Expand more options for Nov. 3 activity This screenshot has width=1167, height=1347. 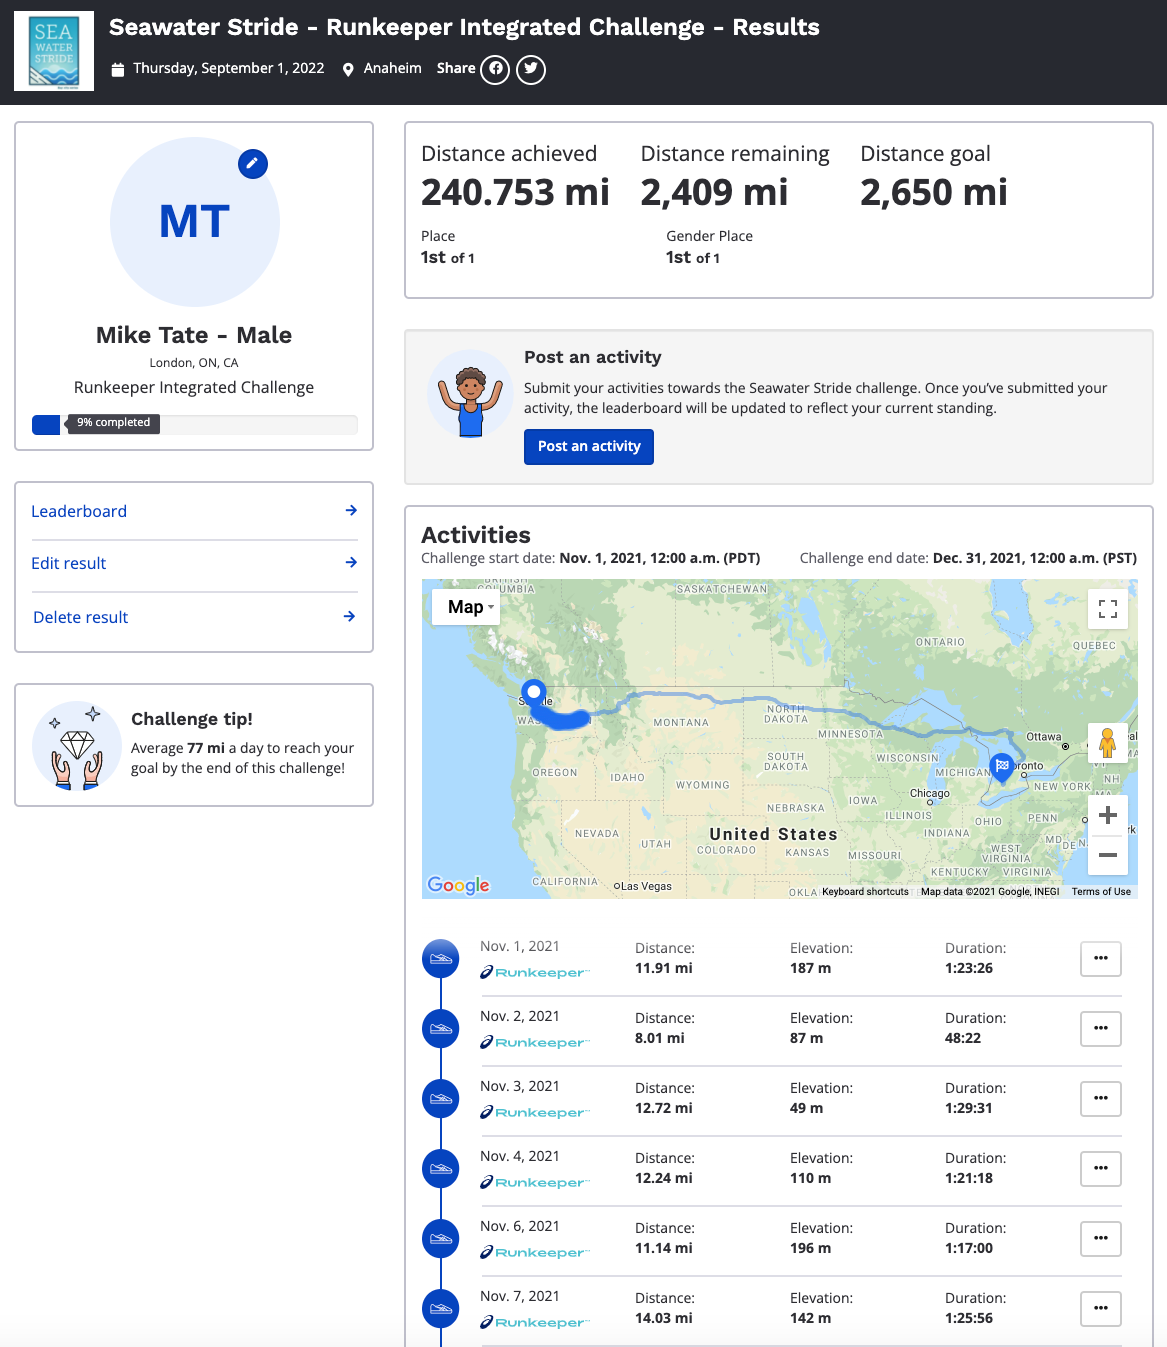tap(1100, 1099)
